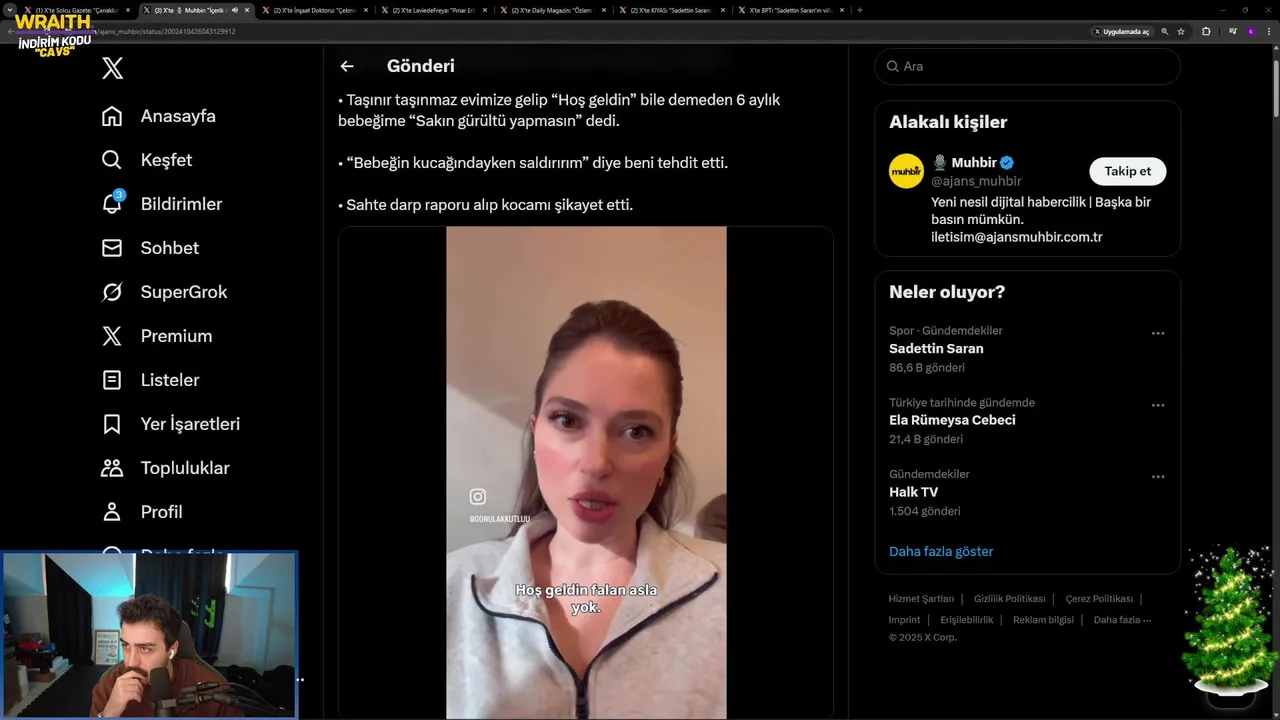The height and width of the screenshot is (720, 1280).
Task: Follow Muhbir with the Takip et button
Action: 1127,171
